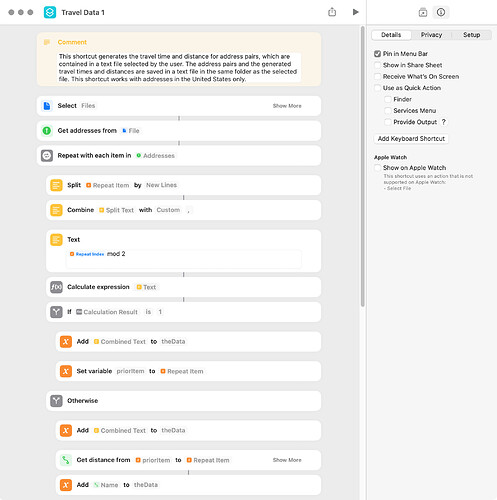Open the action library icon
Viewport: 497px width, 500px height.
(x=423, y=12)
